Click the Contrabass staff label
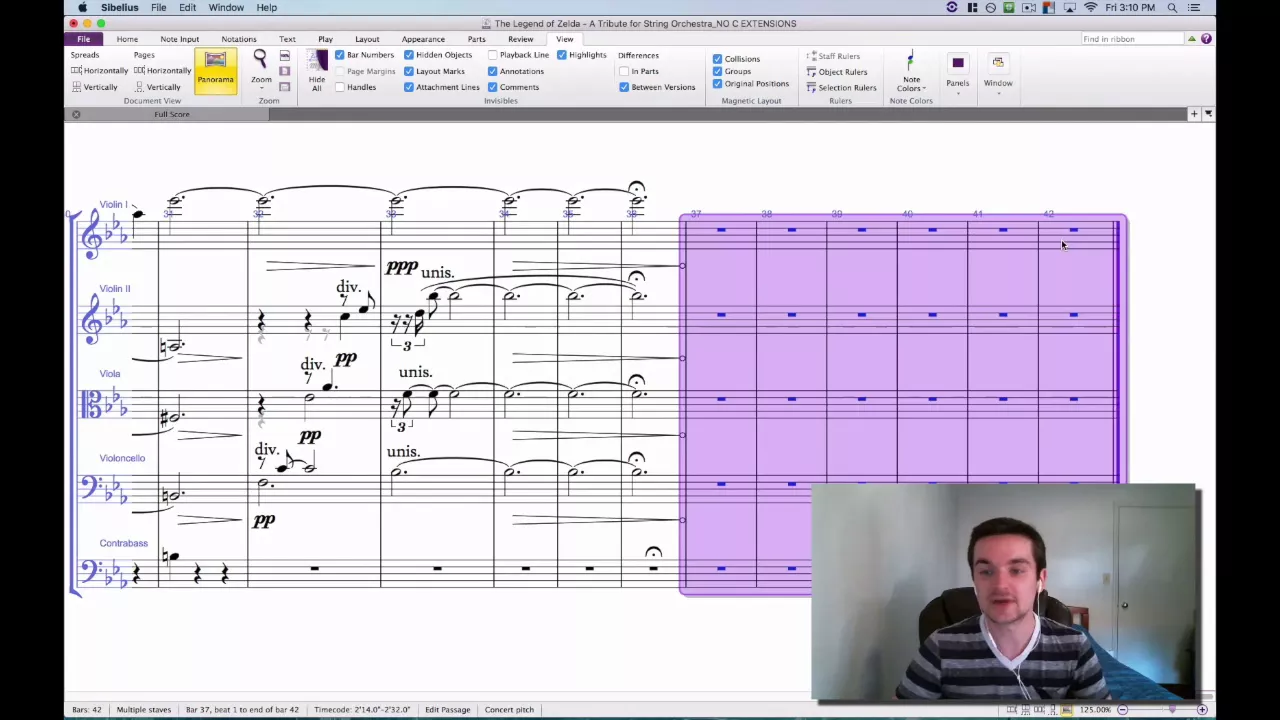 (x=123, y=543)
